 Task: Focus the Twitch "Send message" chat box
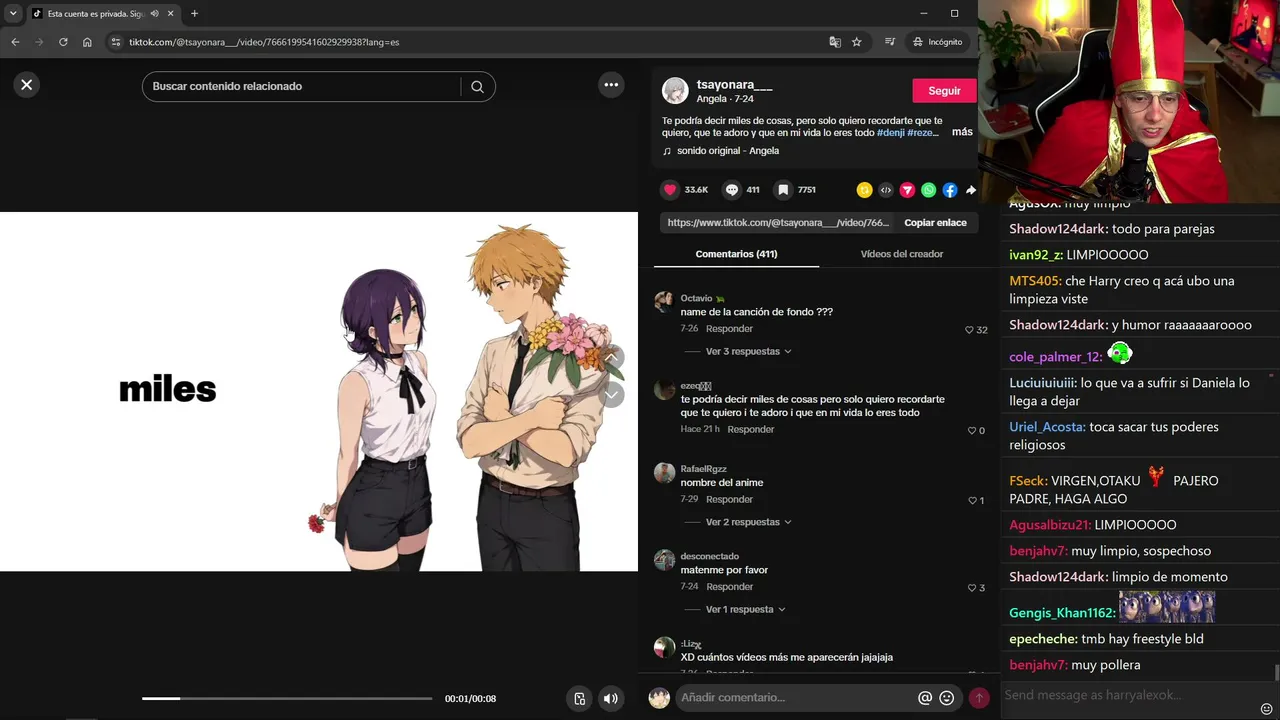[1130, 695]
